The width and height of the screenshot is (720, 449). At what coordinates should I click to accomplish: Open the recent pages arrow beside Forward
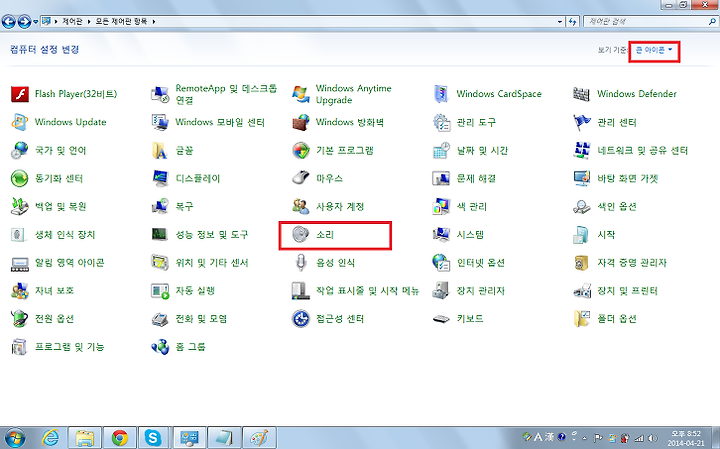tap(35, 22)
